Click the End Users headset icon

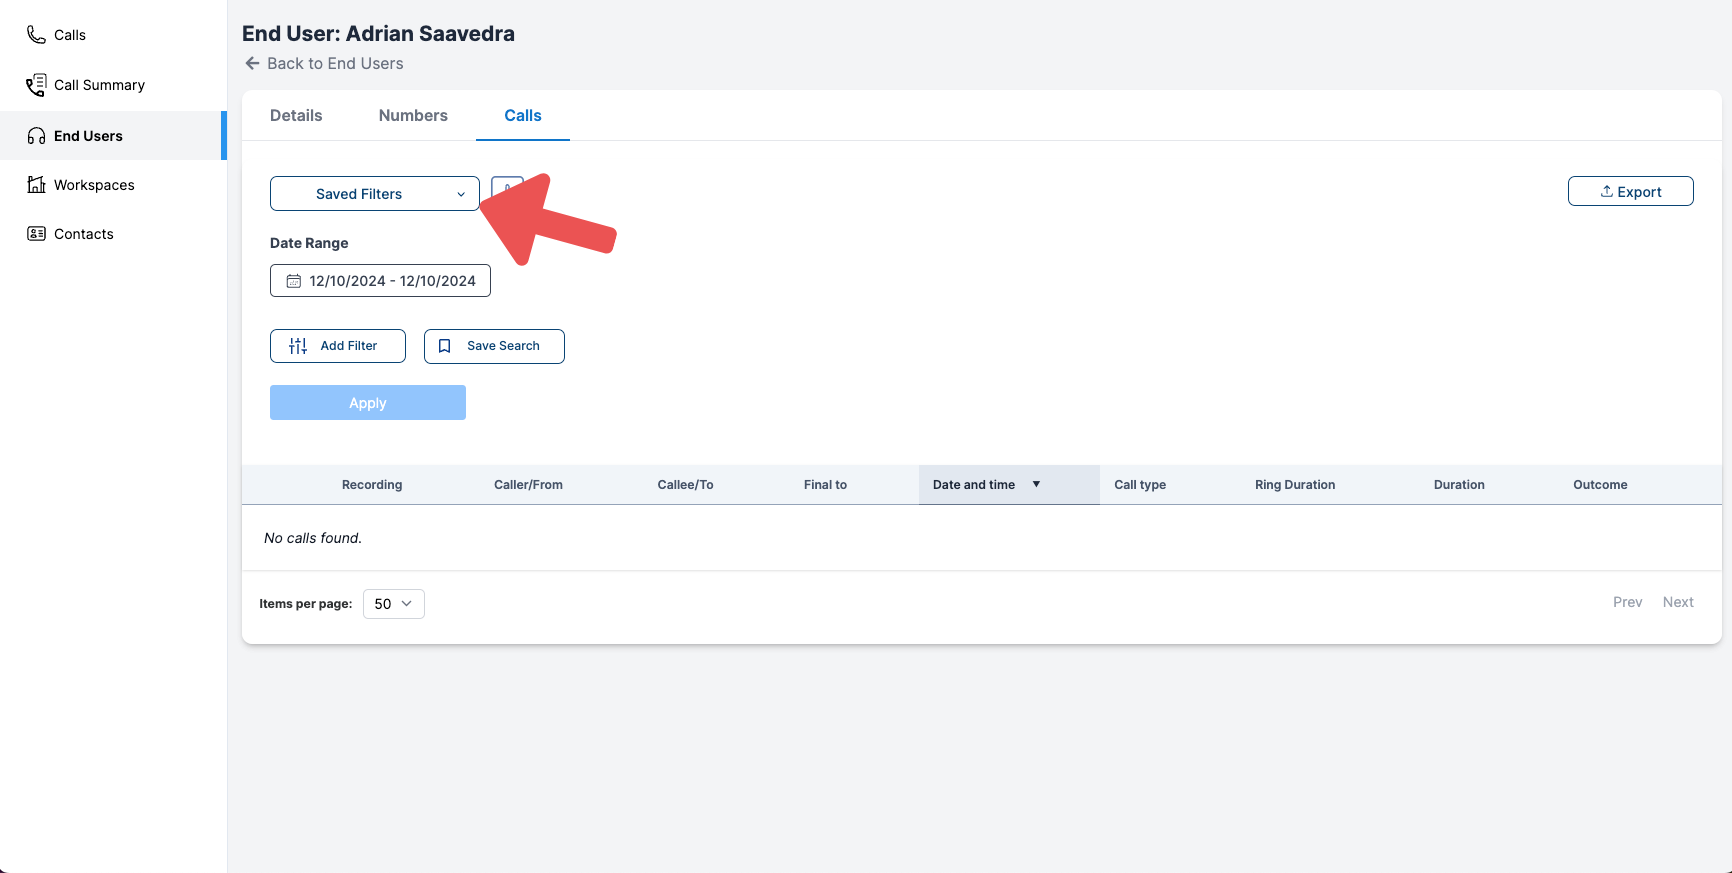36,136
